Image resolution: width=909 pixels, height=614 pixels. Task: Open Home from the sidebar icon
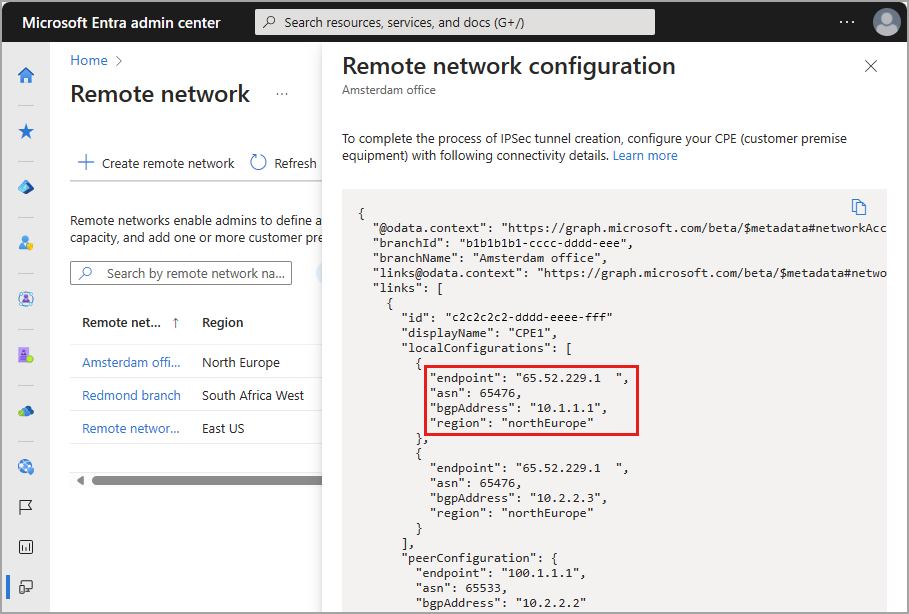pyautogui.click(x=26, y=75)
